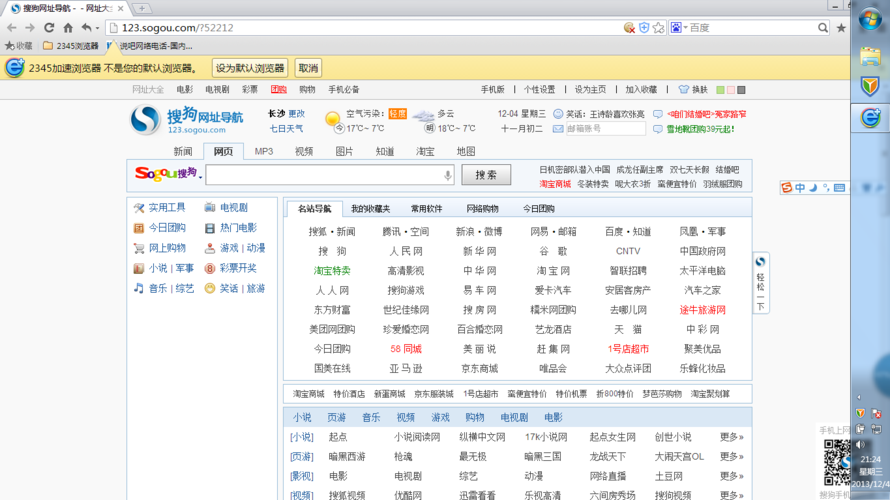Click 设为默认浏览器 button
This screenshot has height=500, width=890.
pyautogui.click(x=250, y=68)
